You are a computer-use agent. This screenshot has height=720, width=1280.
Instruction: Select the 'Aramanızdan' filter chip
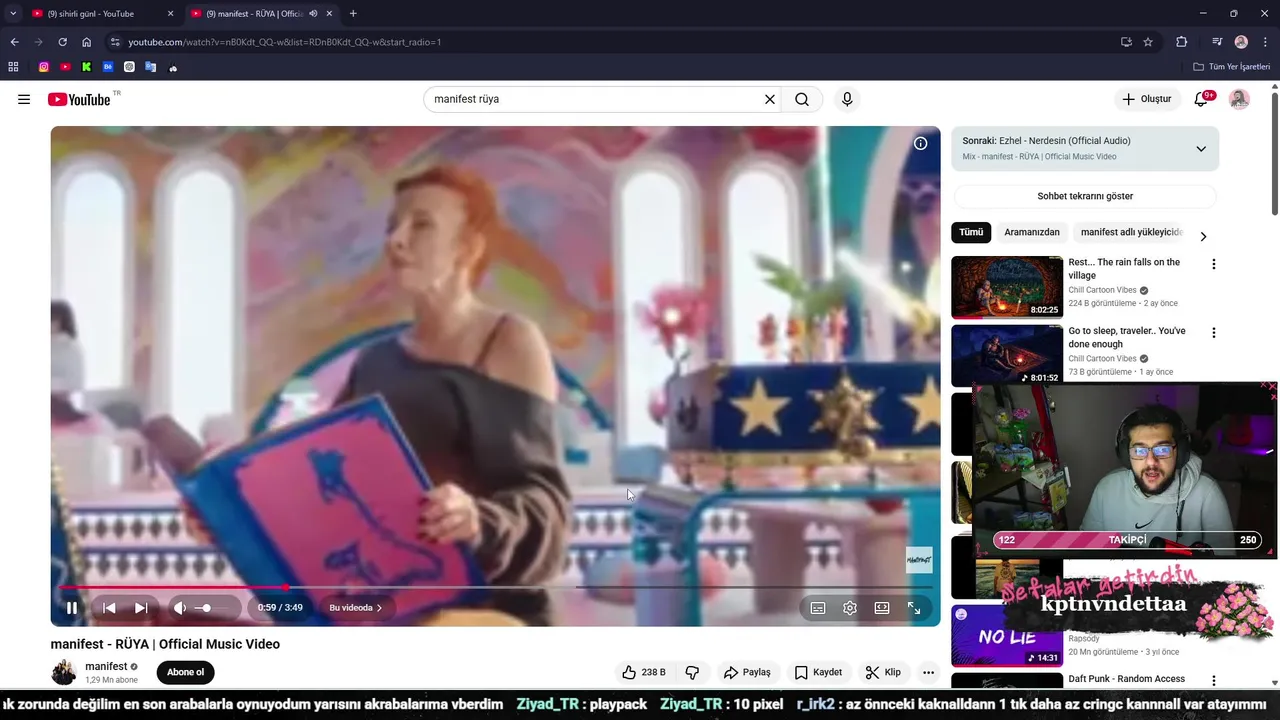1032,232
